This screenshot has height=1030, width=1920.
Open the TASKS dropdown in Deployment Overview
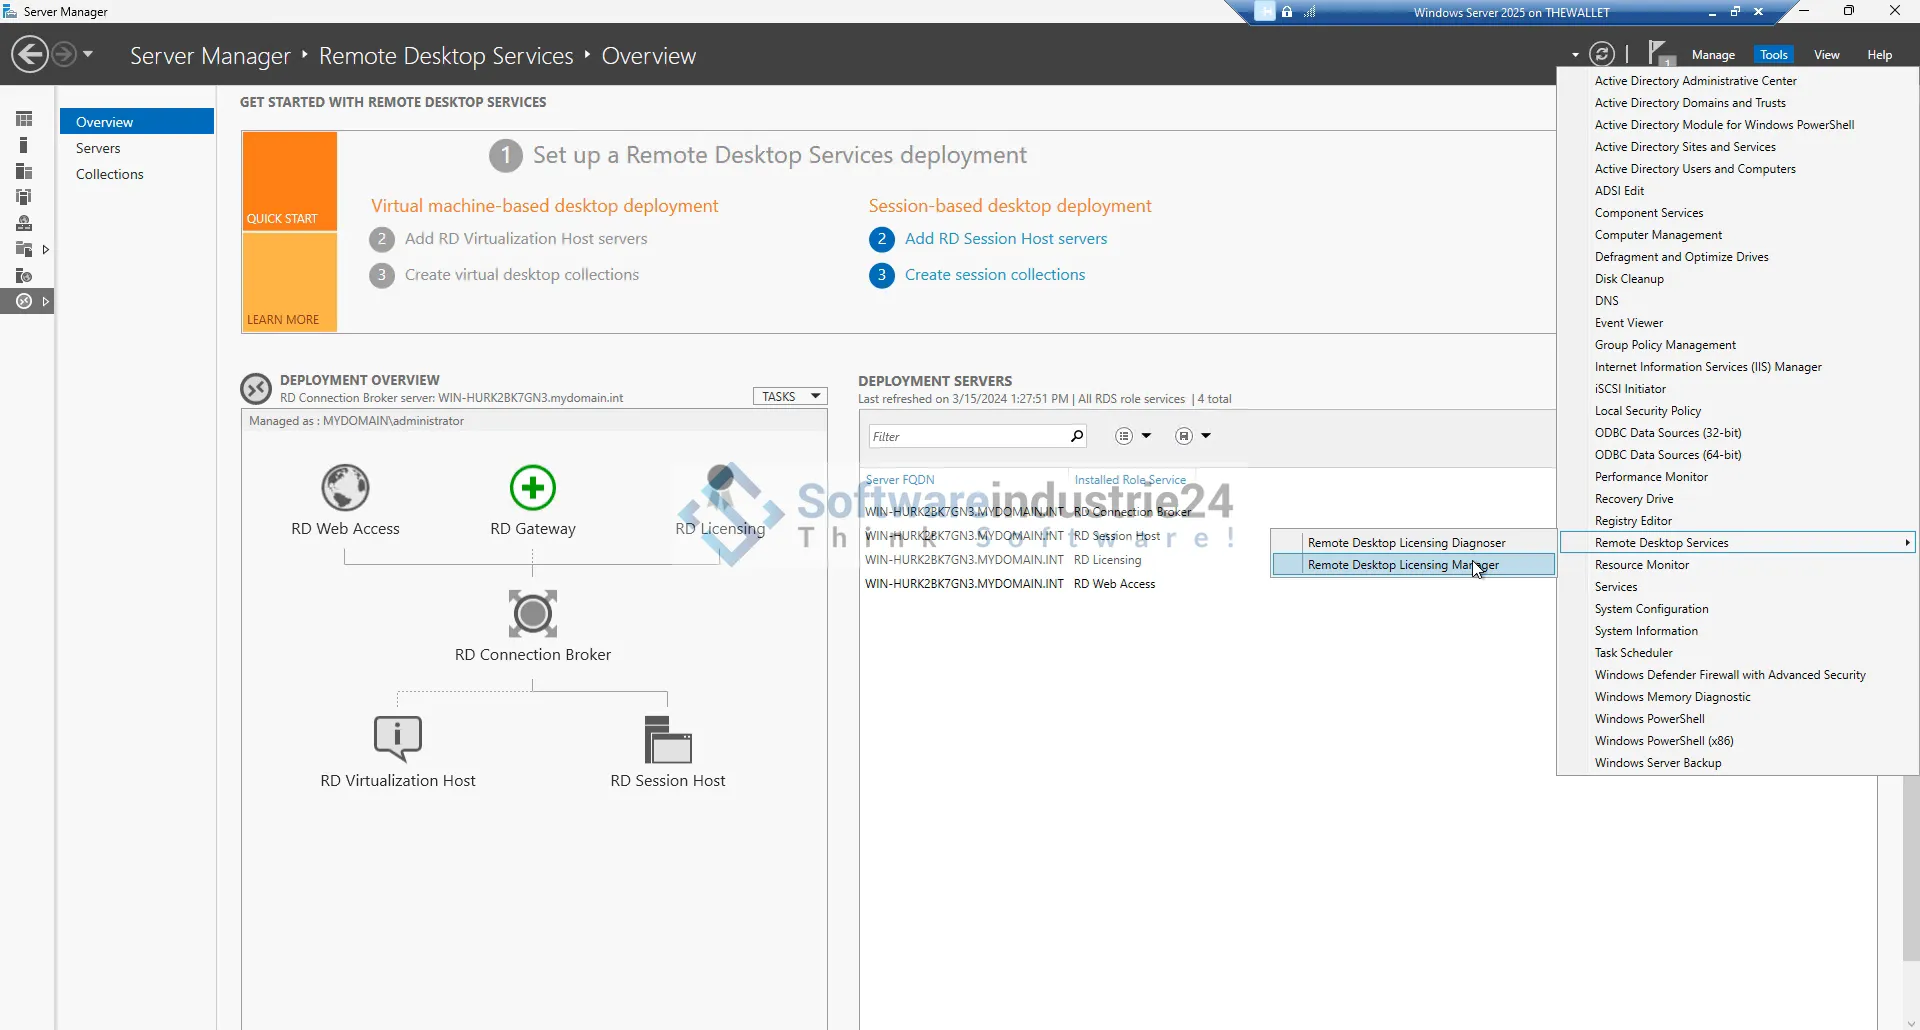789,397
